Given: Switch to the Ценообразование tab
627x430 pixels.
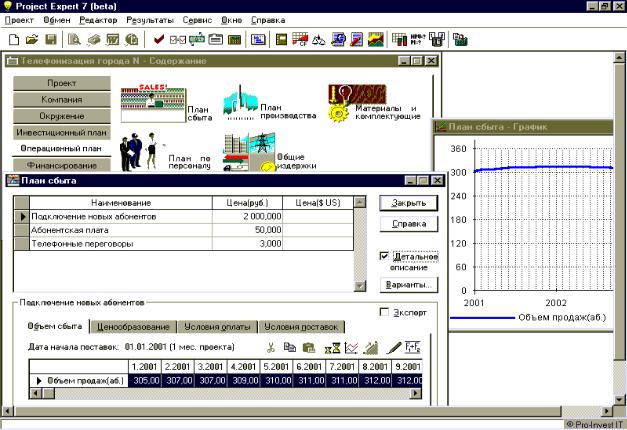Looking at the screenshot, I should [133, 327].
